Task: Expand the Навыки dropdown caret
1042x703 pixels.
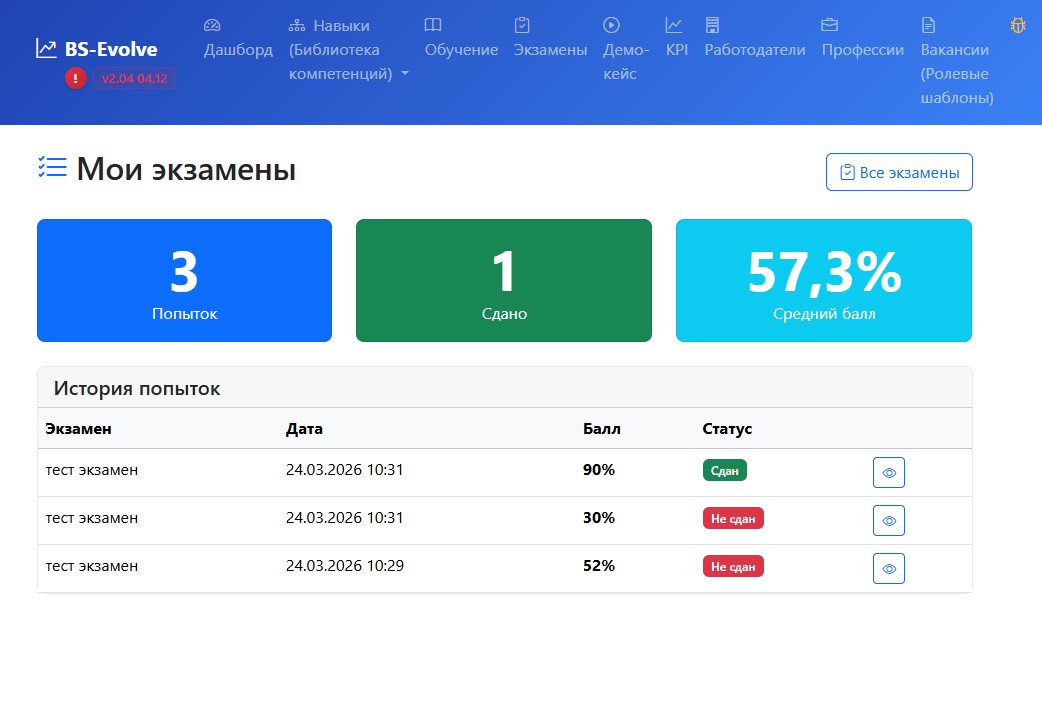Action: pos(405,74)
